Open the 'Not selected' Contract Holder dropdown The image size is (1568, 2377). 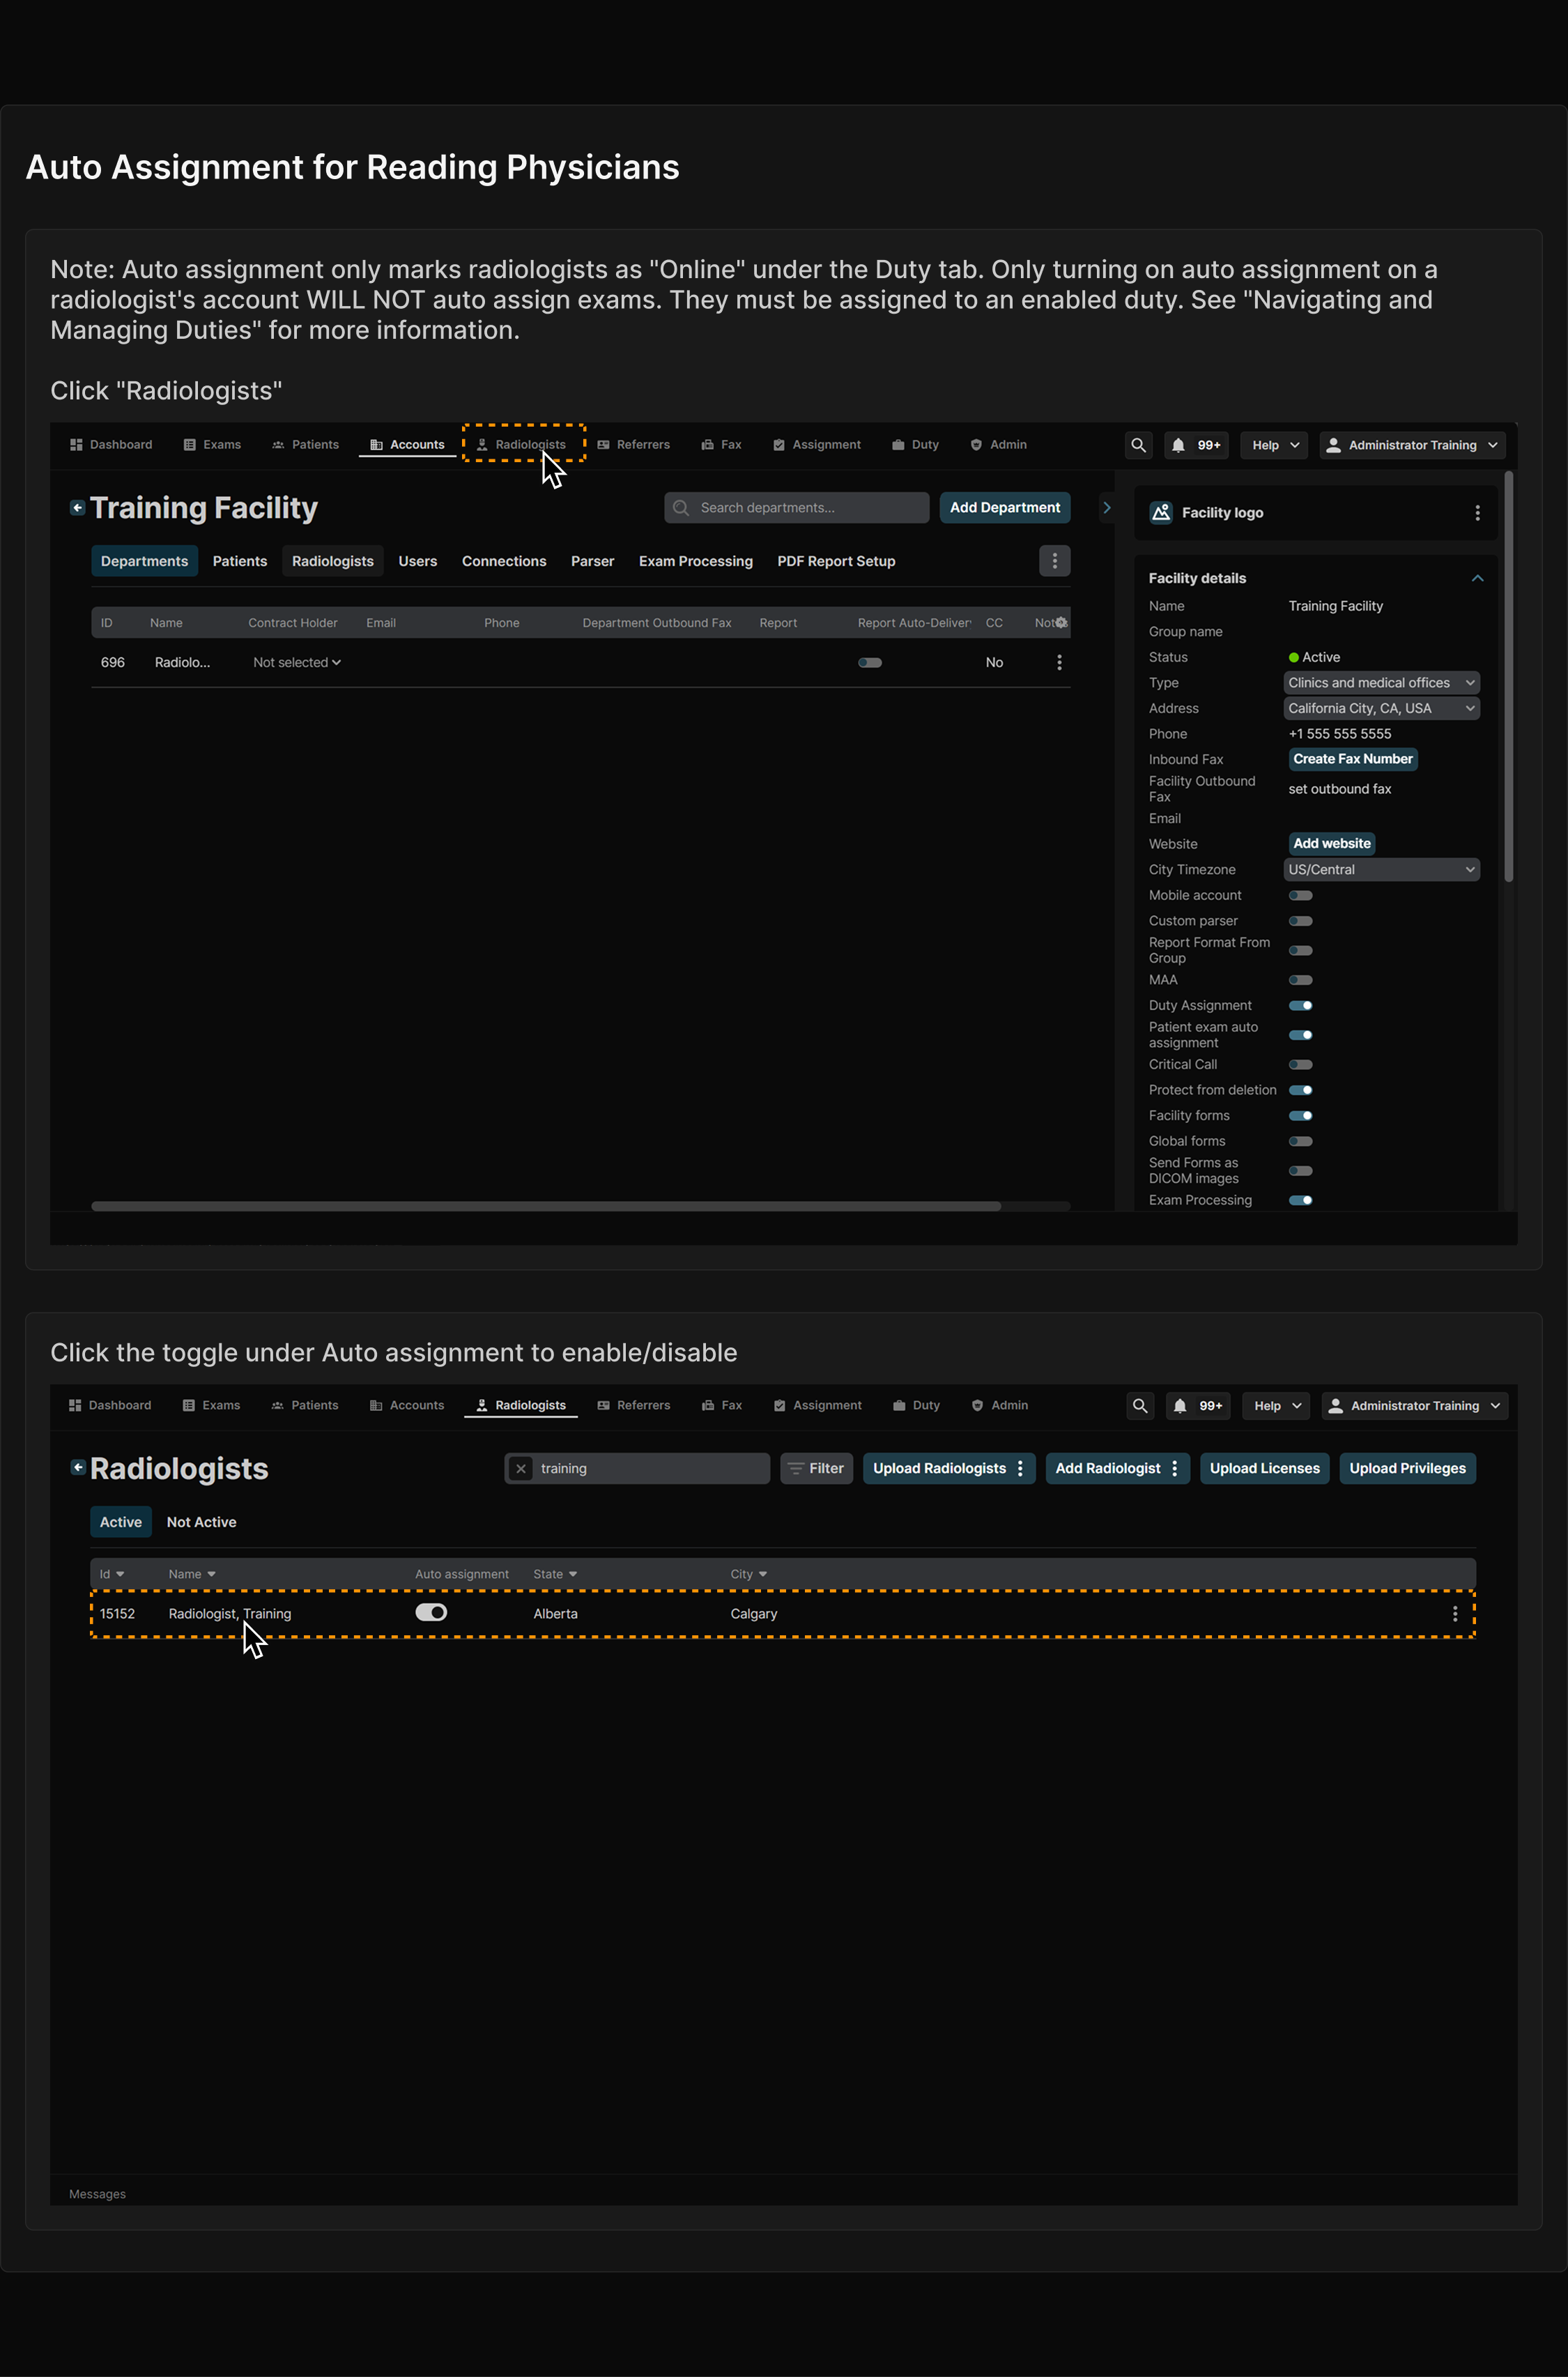pos(297,662)
